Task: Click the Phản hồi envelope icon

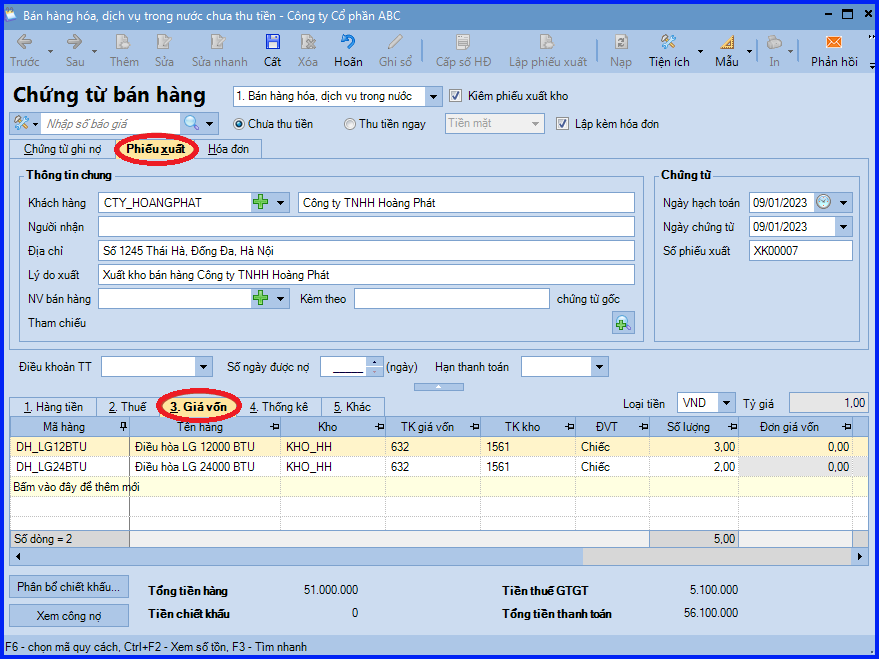Action: pyautogui.click(x=834, y=42)
